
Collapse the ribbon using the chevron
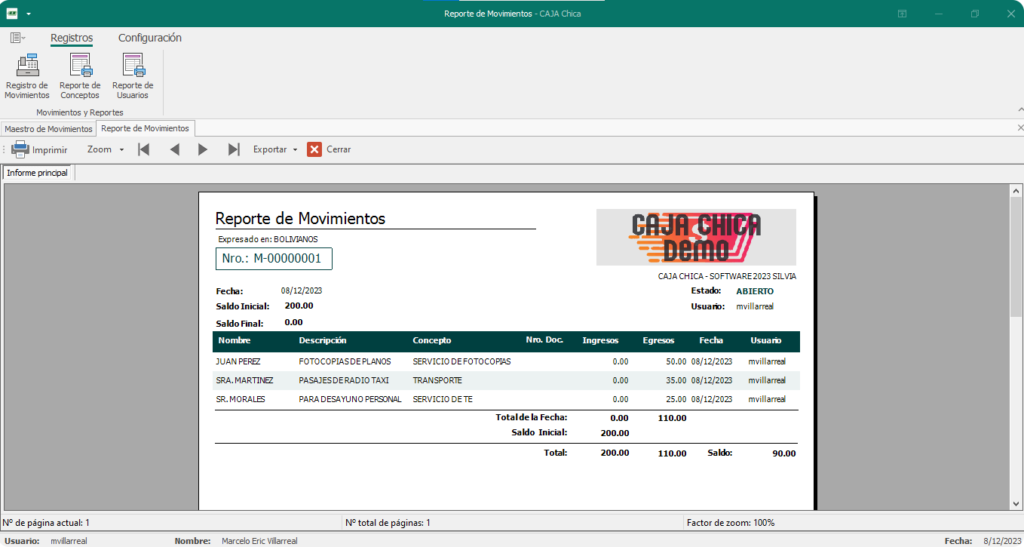tap(1018, 109)
